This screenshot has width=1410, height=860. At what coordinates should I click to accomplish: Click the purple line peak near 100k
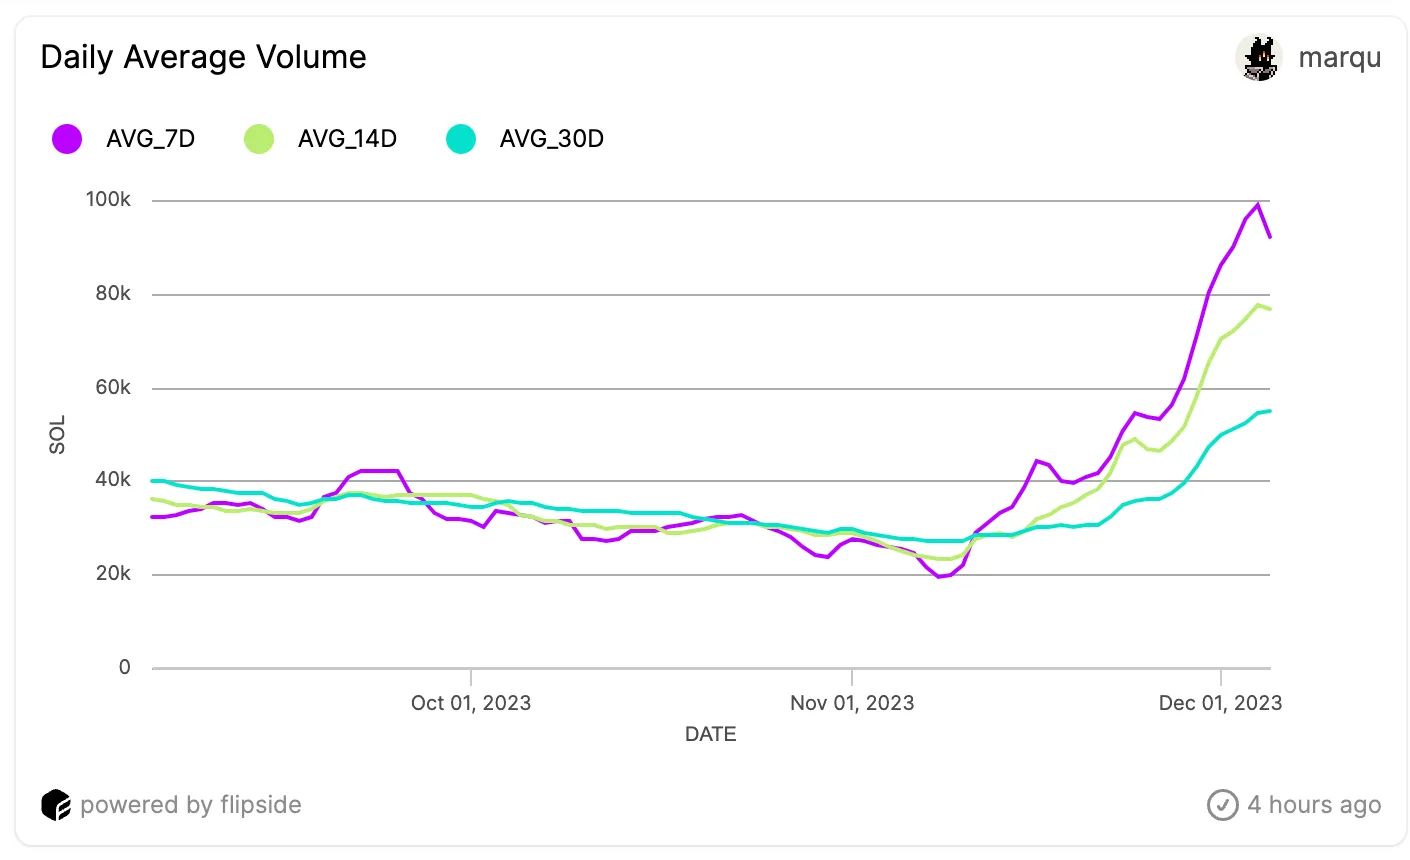point(1258,205)
